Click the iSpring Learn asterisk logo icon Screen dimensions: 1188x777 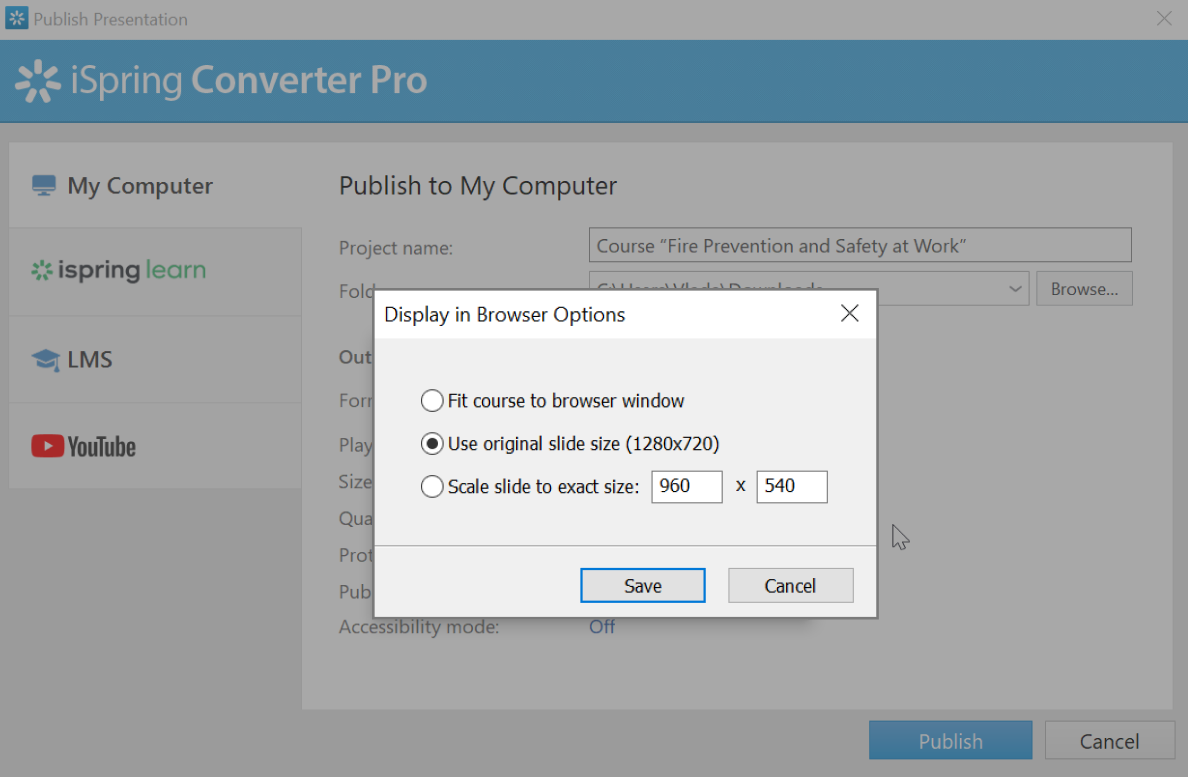(x=42, y=270)
